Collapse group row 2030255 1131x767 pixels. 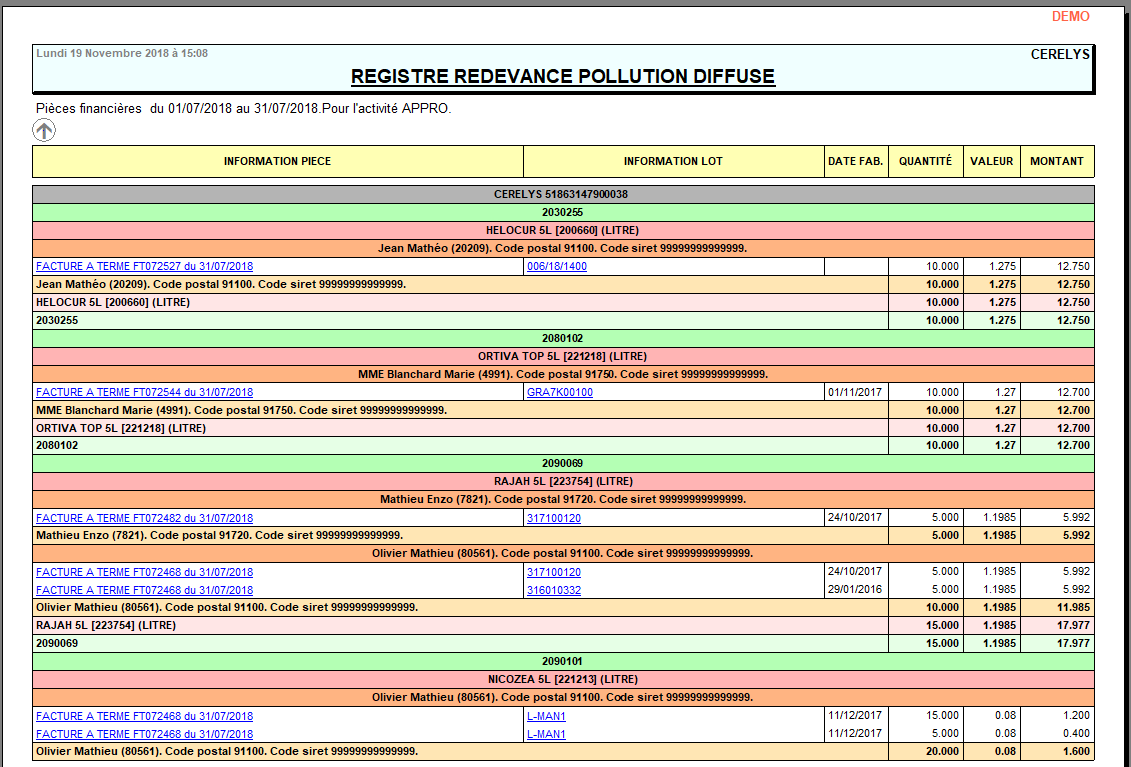tap(563, 212)
